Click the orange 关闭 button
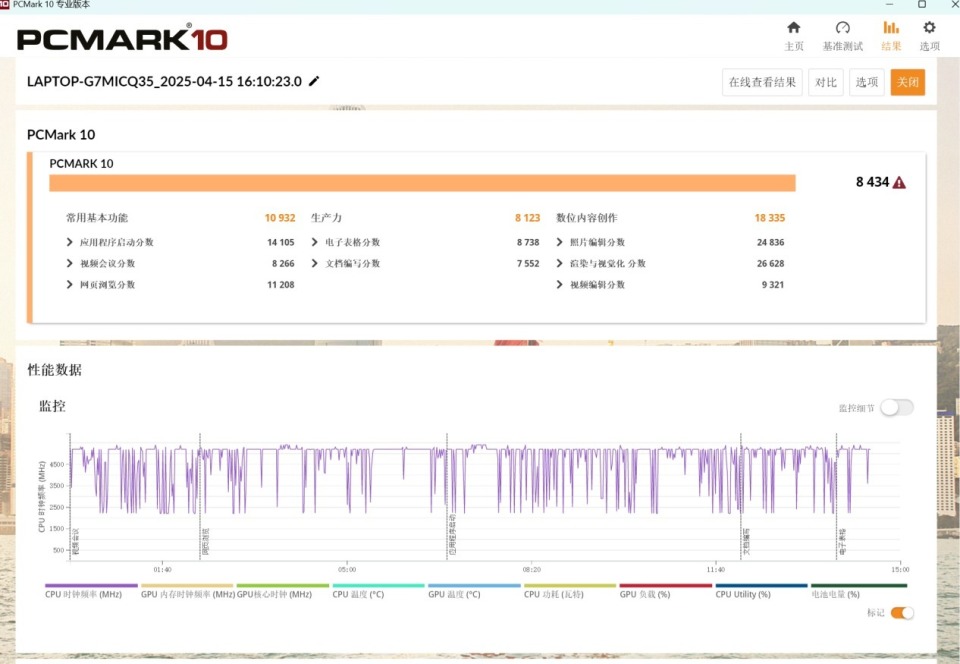This screenshot has height=664, width=960. pyautogui.click(x=907, y=82)
